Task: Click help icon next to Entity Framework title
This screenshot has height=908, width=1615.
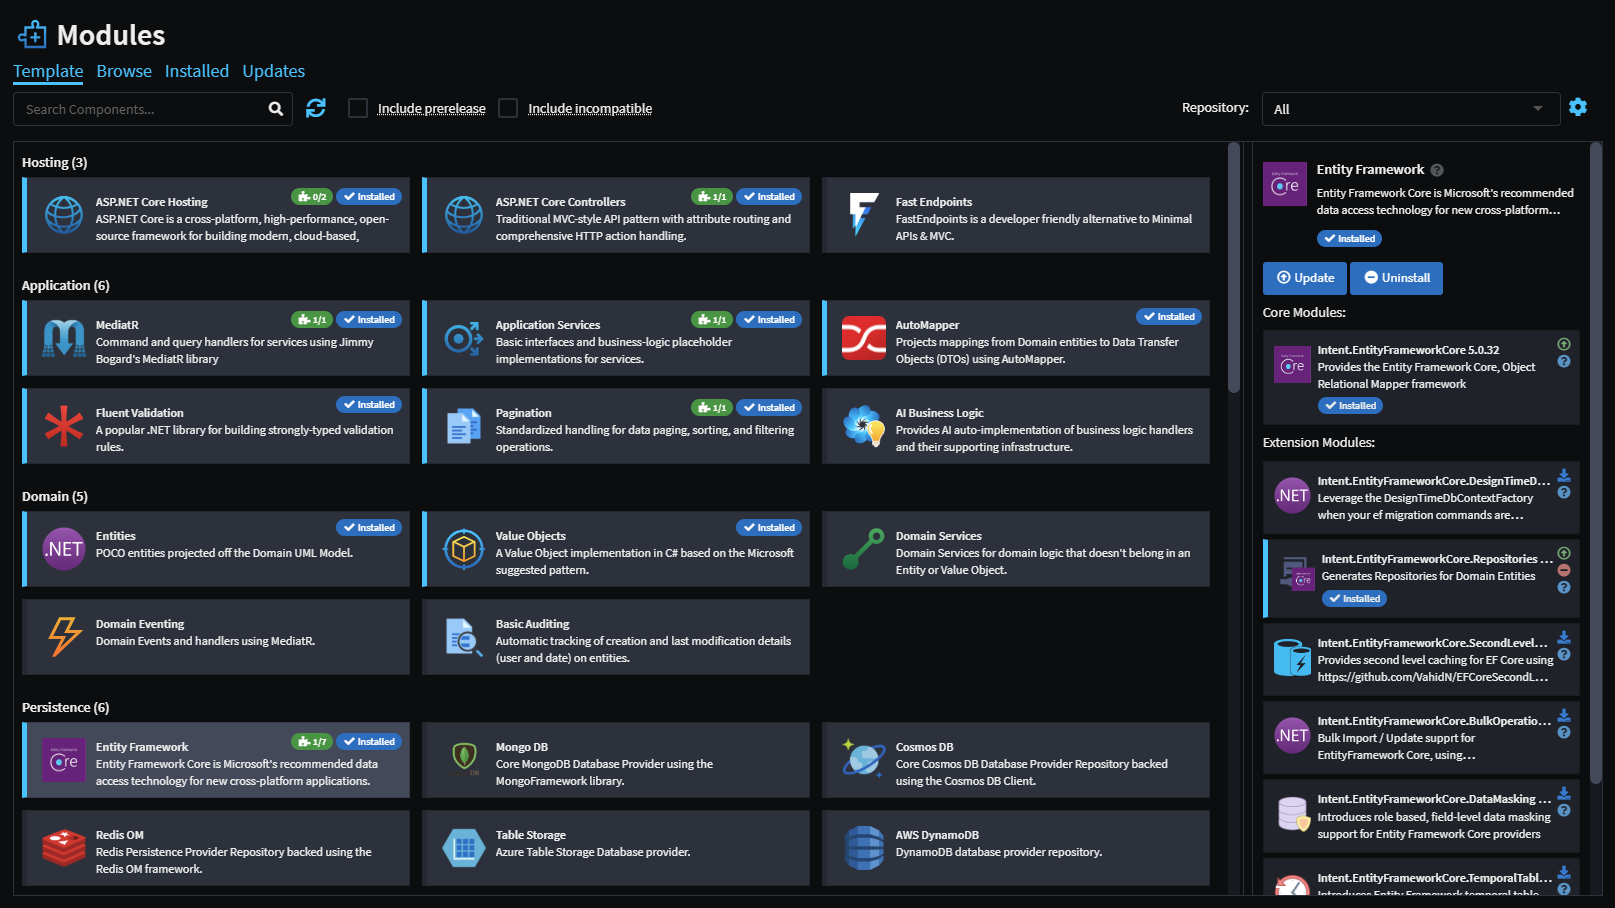Action: point(1437,170)
